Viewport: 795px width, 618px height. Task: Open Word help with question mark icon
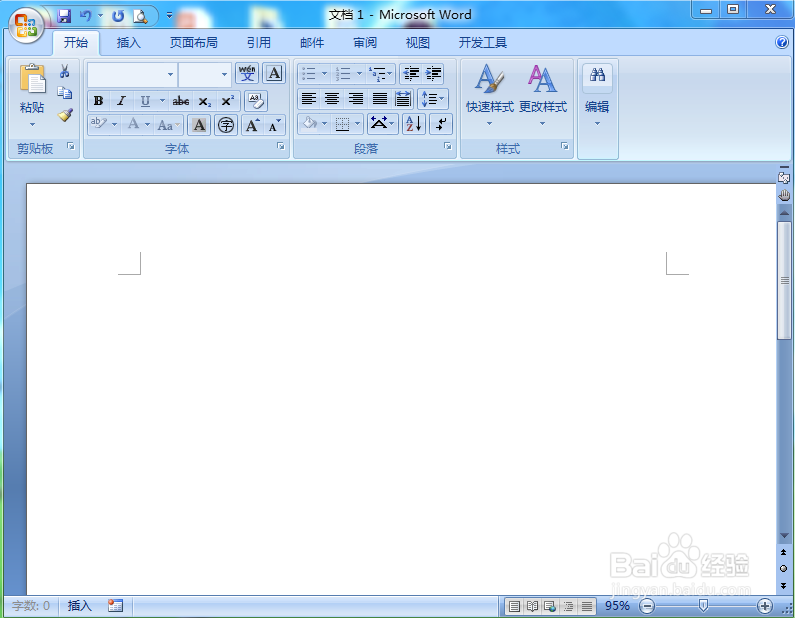(782, 42)
